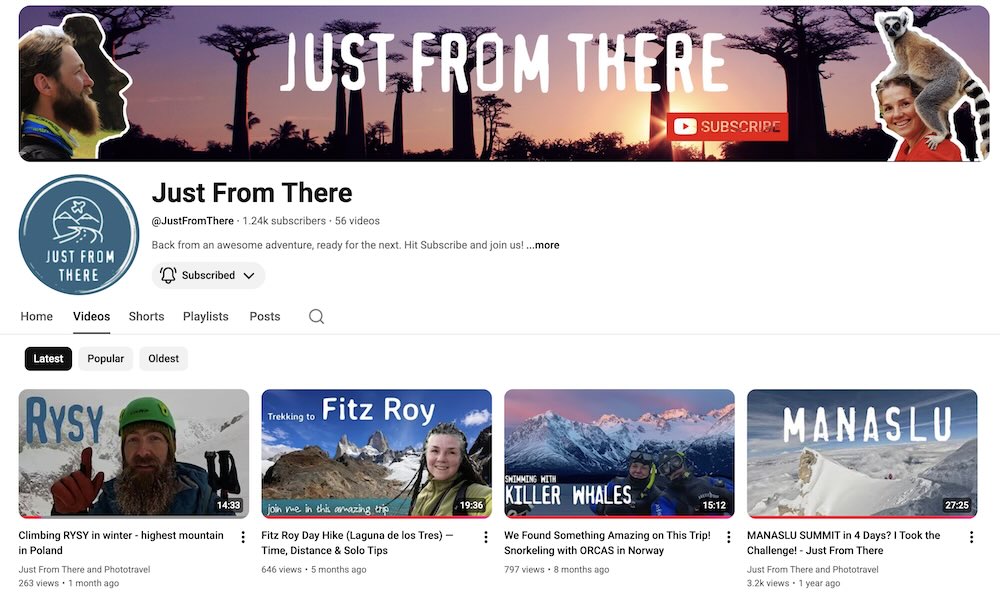
Task: Switch sorting to Oldest videos
Action: (x=163, y=358)
